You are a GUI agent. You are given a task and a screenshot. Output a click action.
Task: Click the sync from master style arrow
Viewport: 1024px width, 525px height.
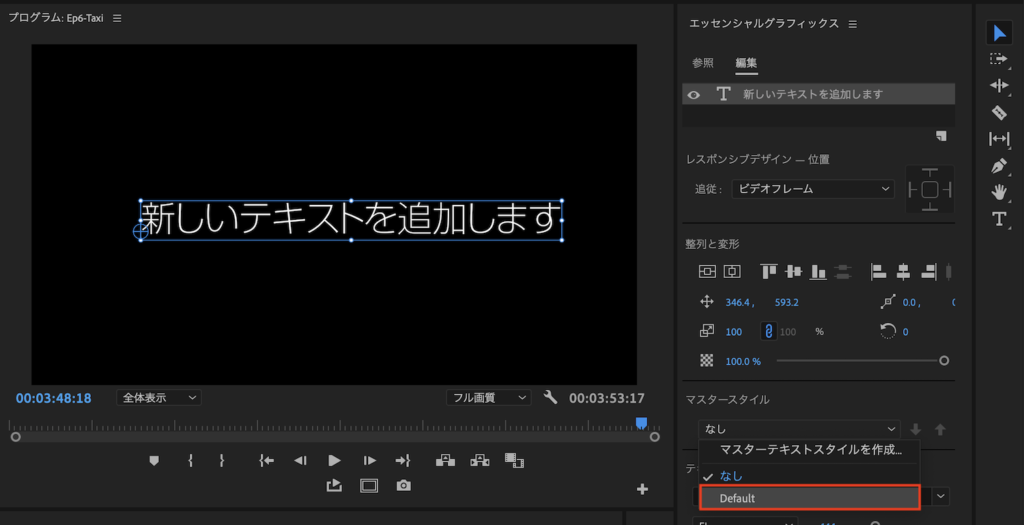(x=916, y=429)
